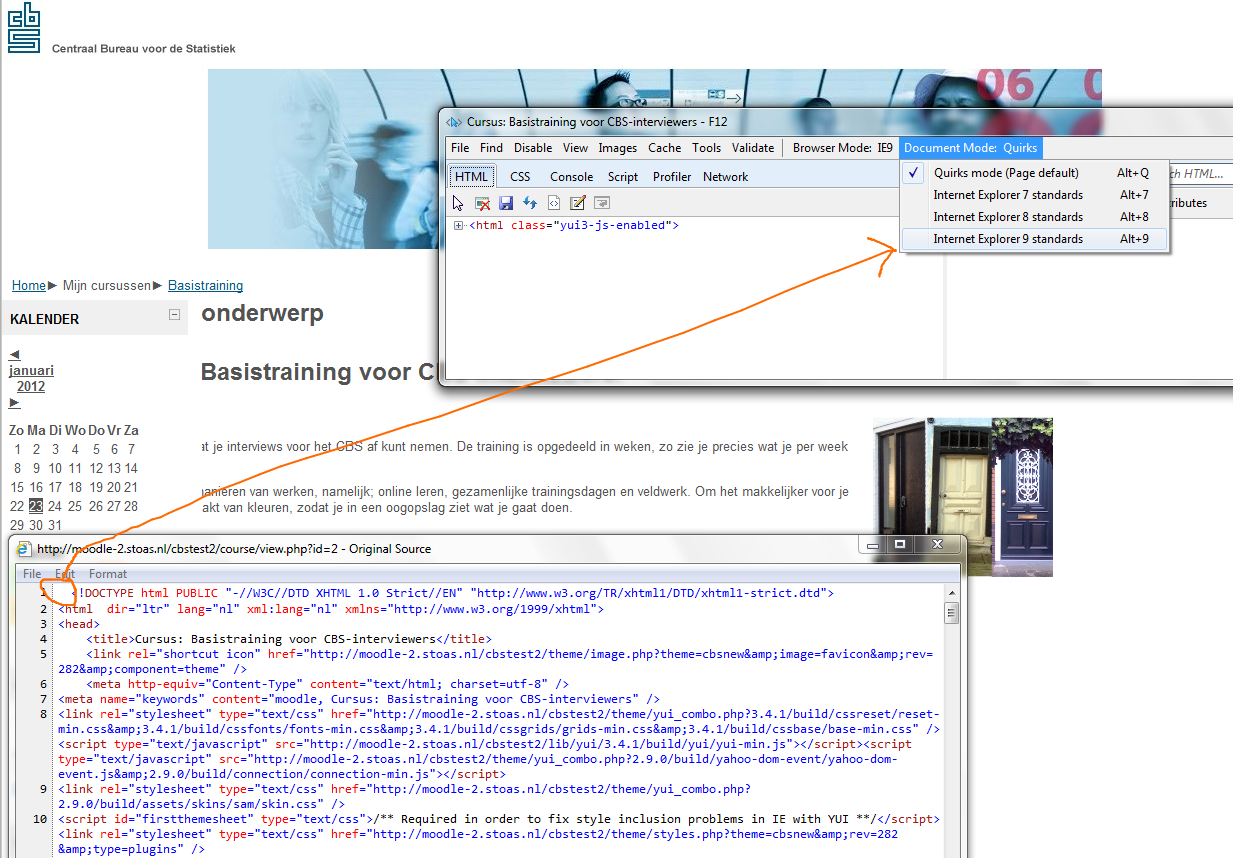This screenshot has height=858, width=1233.
Task: Maximize the Original Source window
Action: pos(900,544)
